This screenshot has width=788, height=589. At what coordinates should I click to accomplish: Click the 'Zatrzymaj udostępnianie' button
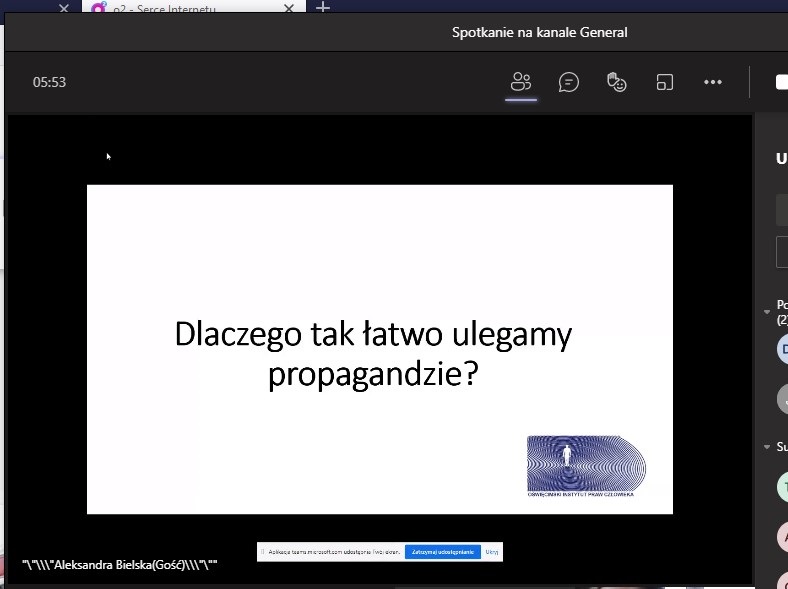[442, 552]
